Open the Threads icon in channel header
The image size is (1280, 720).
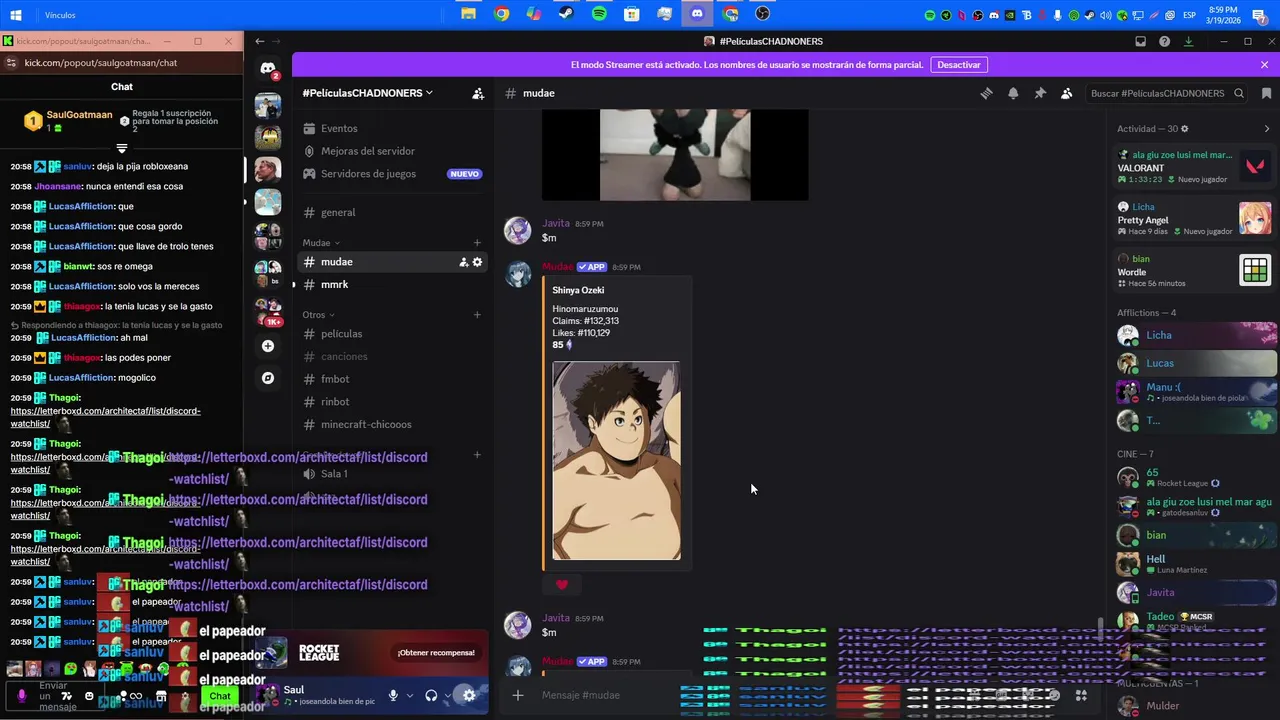click(986, 93)
